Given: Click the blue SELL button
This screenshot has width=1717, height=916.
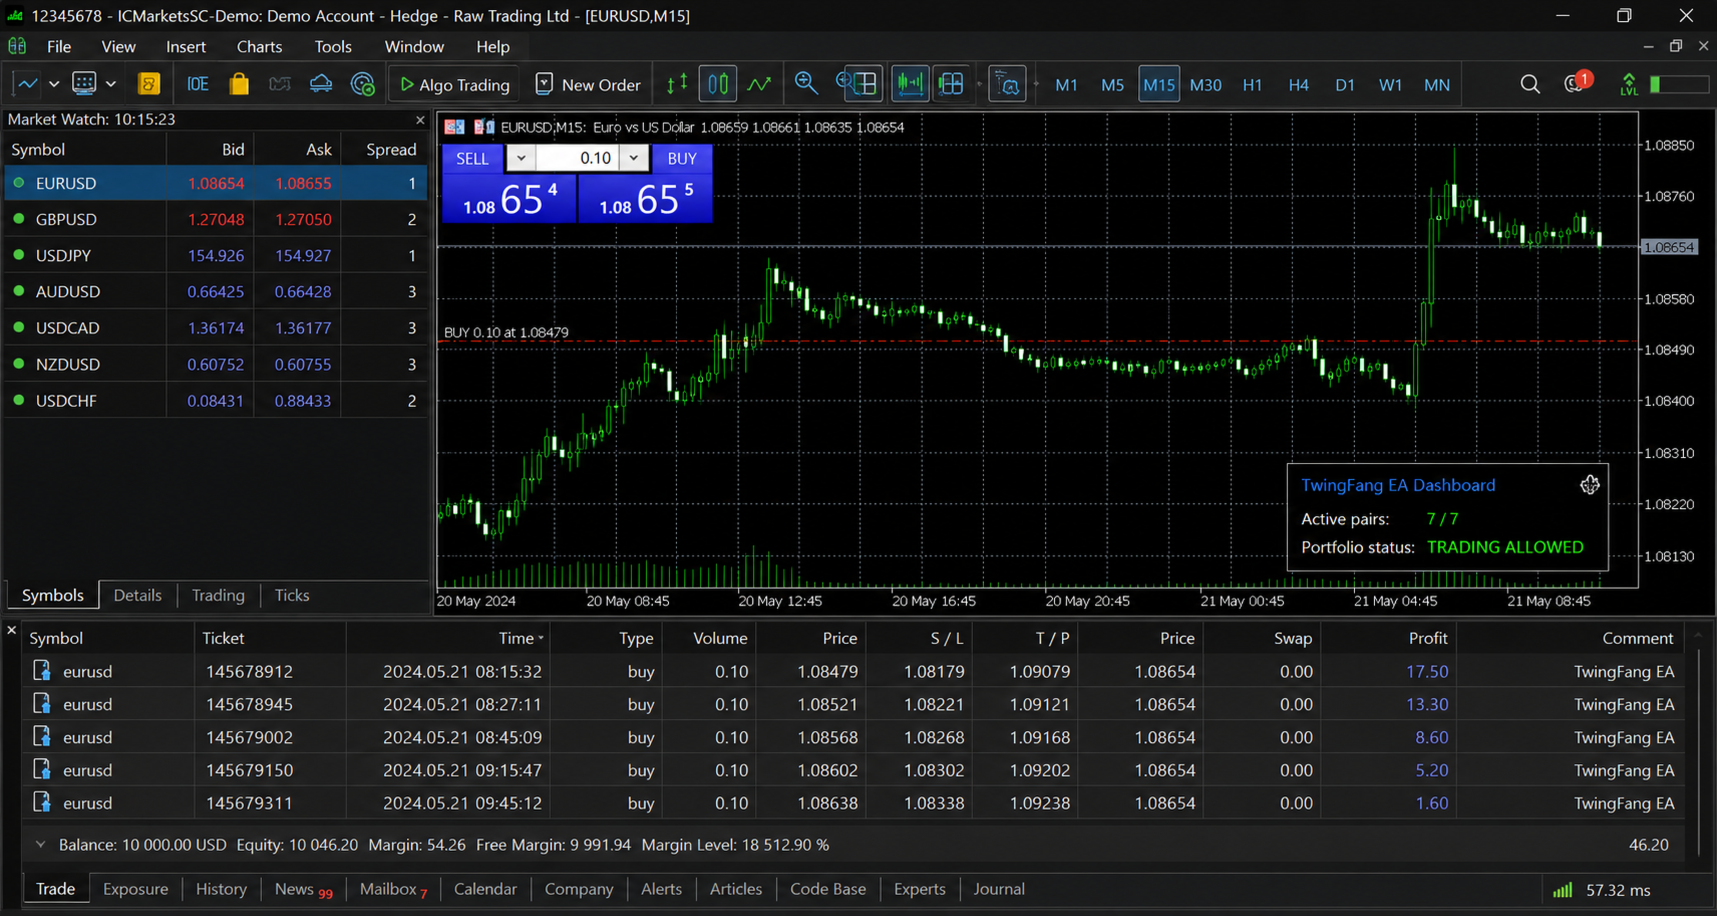Looking at the screenshot, I should [472, 158].
